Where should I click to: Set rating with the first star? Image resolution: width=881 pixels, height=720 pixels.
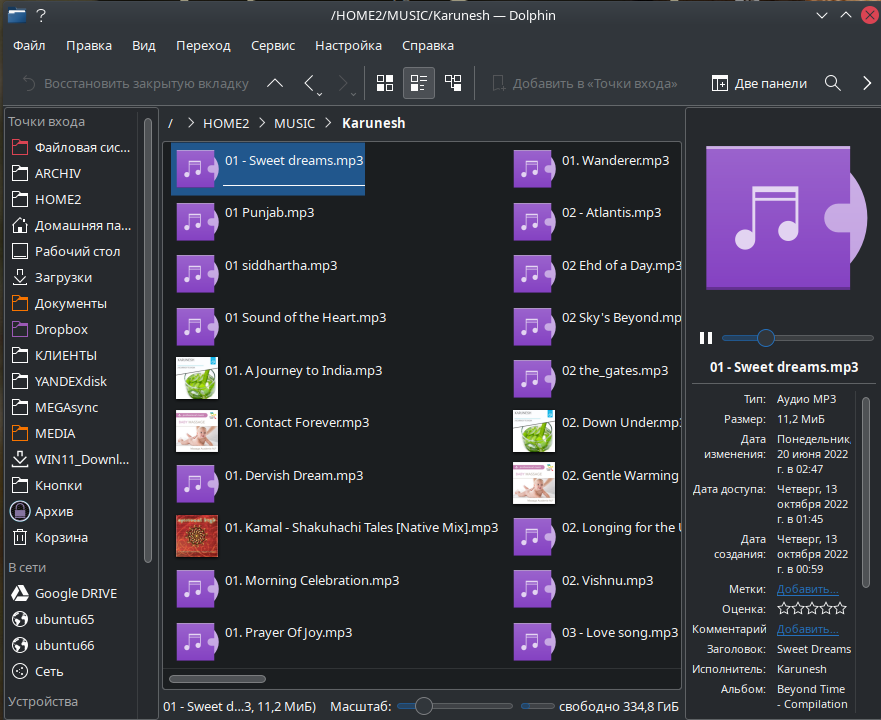(x=784, y=608)
